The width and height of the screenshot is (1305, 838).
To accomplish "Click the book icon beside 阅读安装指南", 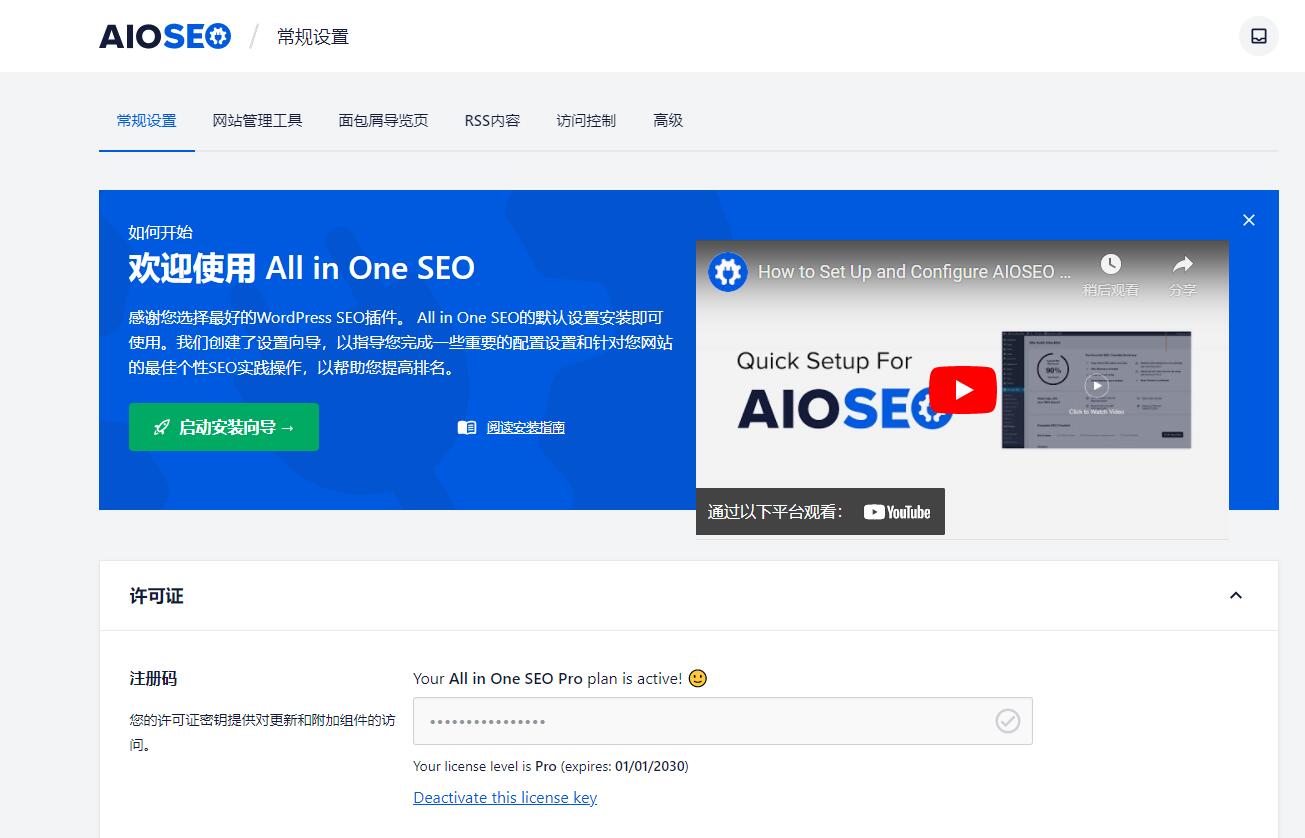I will [x=467, y=428].
